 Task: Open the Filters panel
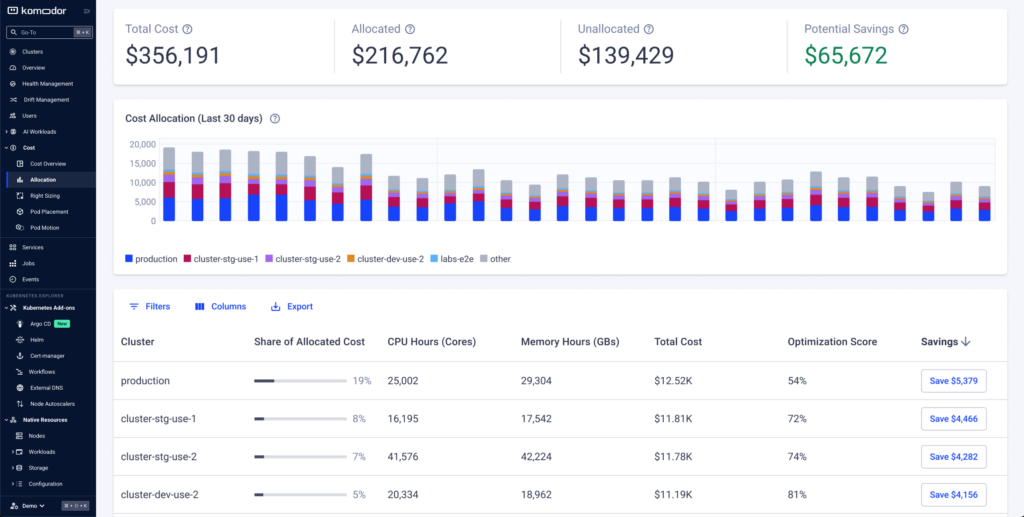pyautogui.click(x=150, y=306)
